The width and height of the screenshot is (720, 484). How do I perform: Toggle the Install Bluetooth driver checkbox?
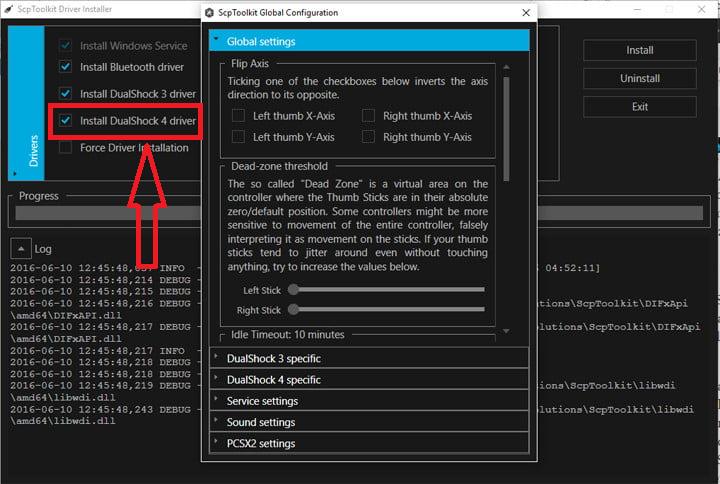click(66, 67)
